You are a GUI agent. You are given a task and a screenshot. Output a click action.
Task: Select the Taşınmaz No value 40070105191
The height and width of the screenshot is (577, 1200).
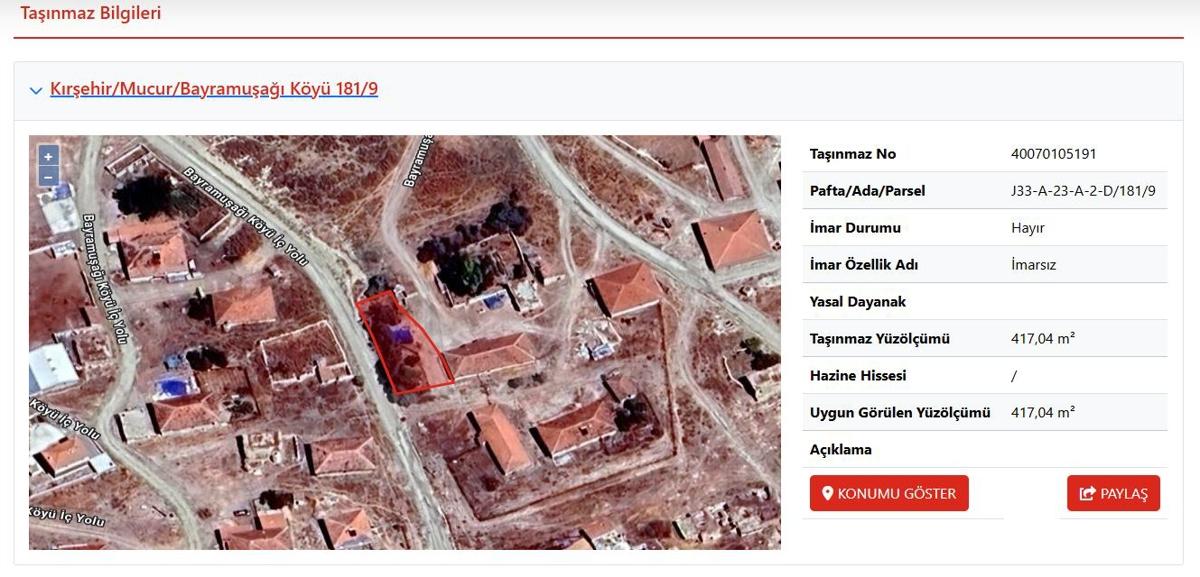1054,154
